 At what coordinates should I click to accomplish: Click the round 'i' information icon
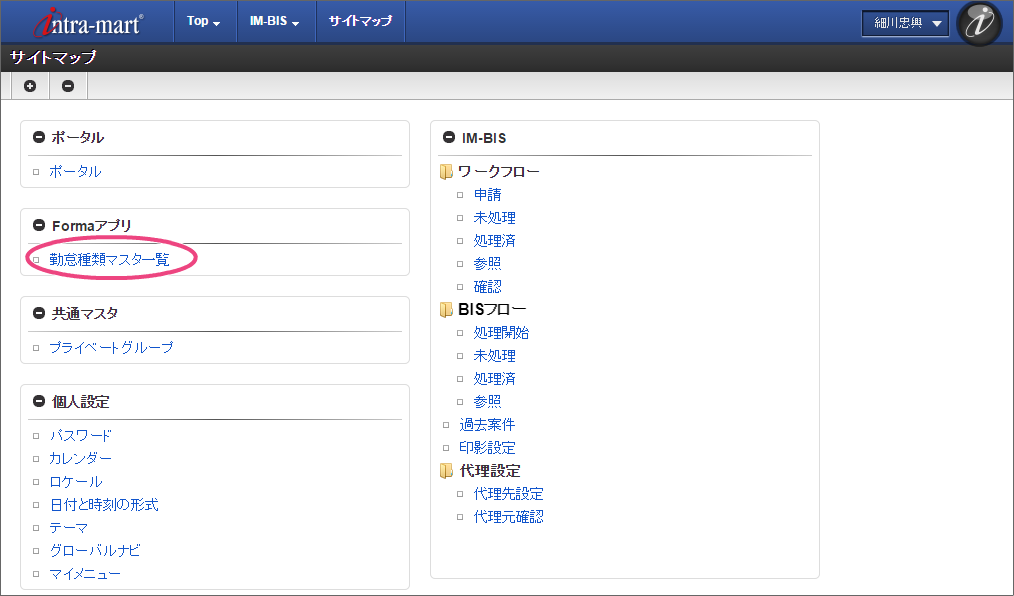tap(979, 23)
